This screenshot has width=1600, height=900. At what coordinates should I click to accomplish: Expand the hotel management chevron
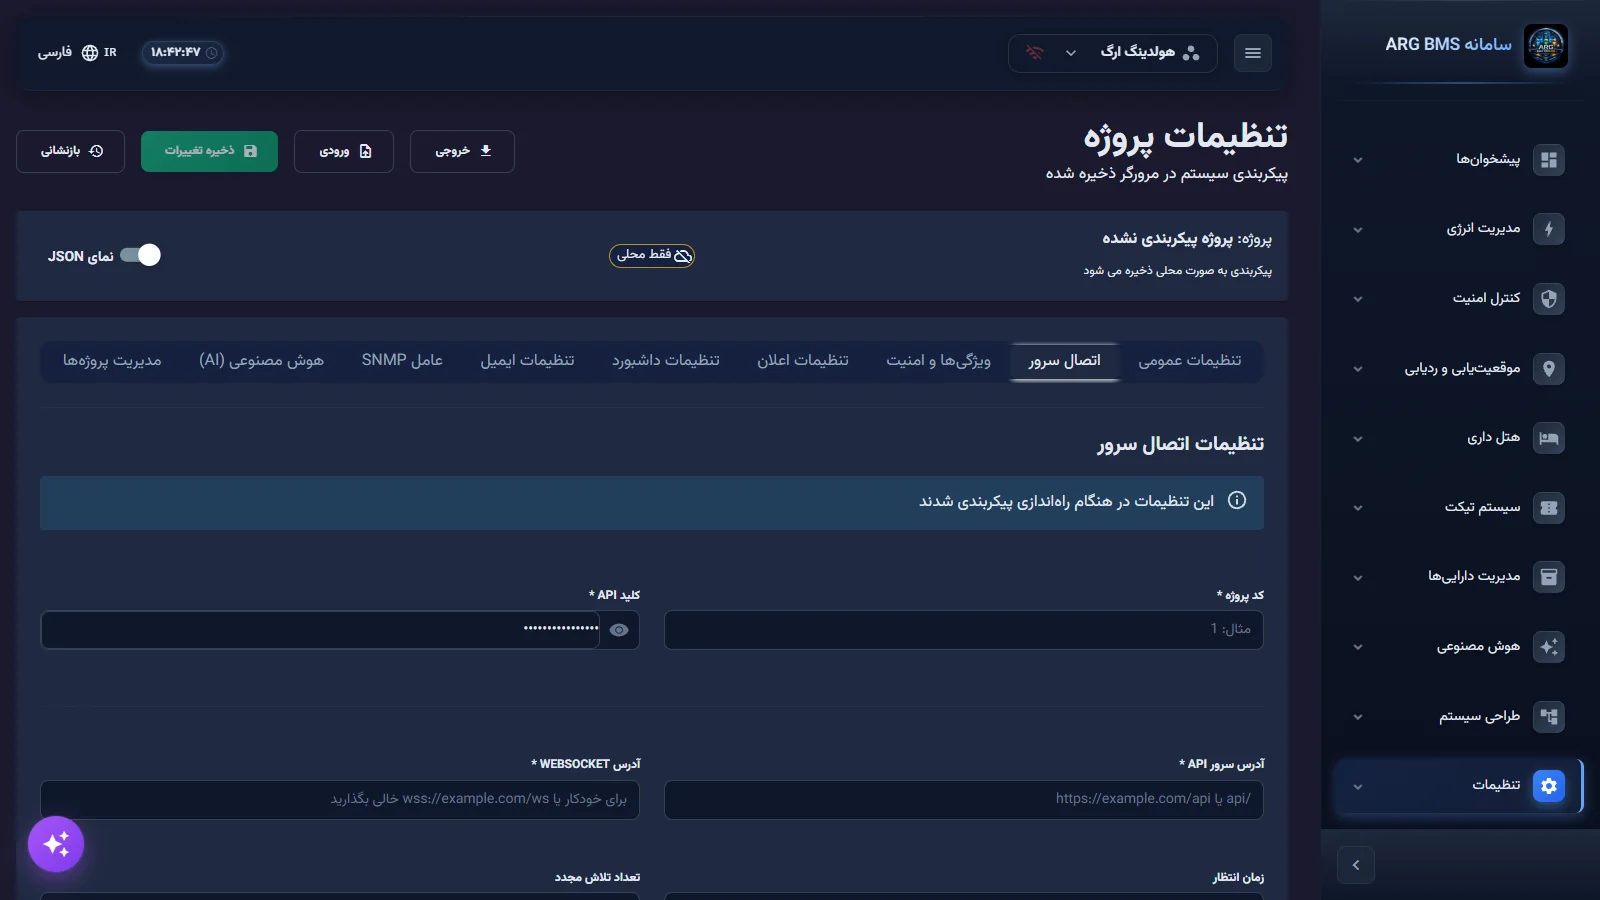(x=1358, y=439)
